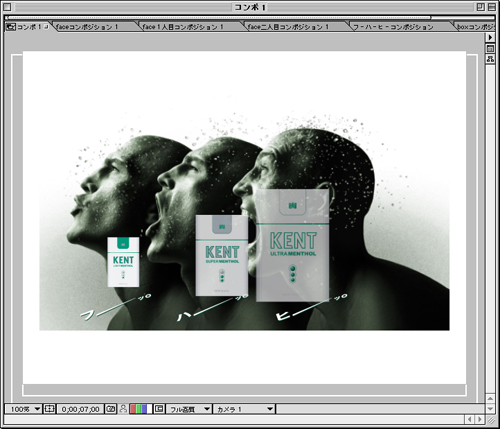Open the フル画質 resolution dropdown
Screen dimensions: 500x429
(x=189, y=409)
